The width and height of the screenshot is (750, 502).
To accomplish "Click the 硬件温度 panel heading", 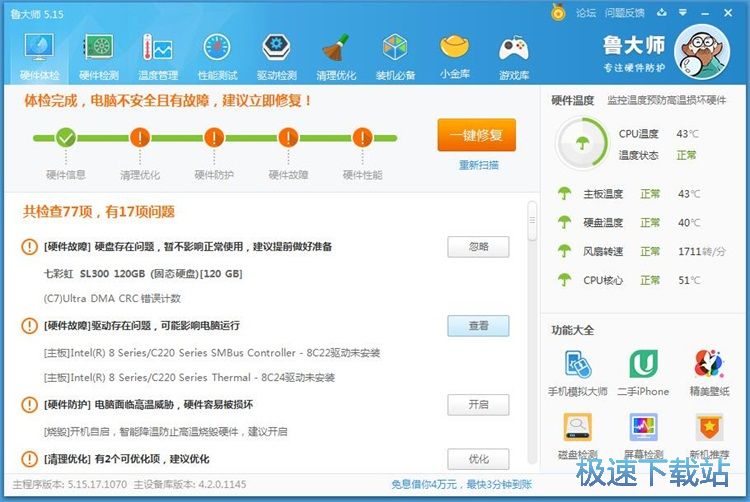I will [x=573, y=100].
